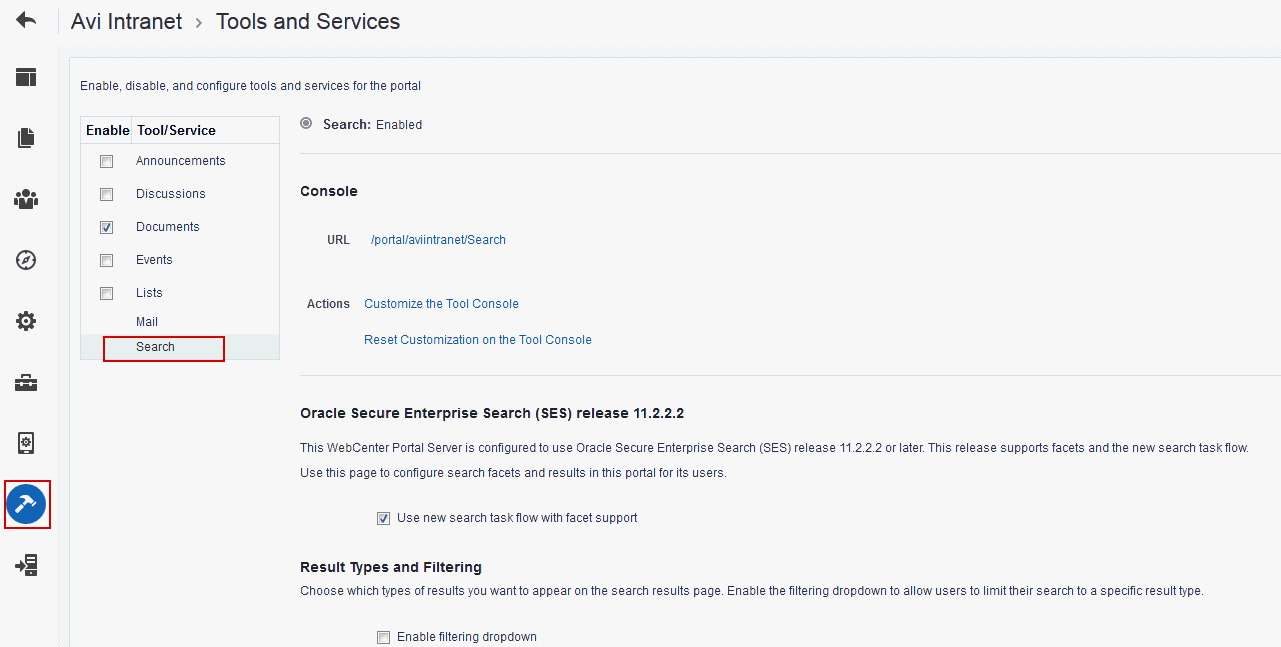Open the import/export server sidebar icon
This screenshot has width=1281, height=647.
pyautogui.click(x=26, y=566)
